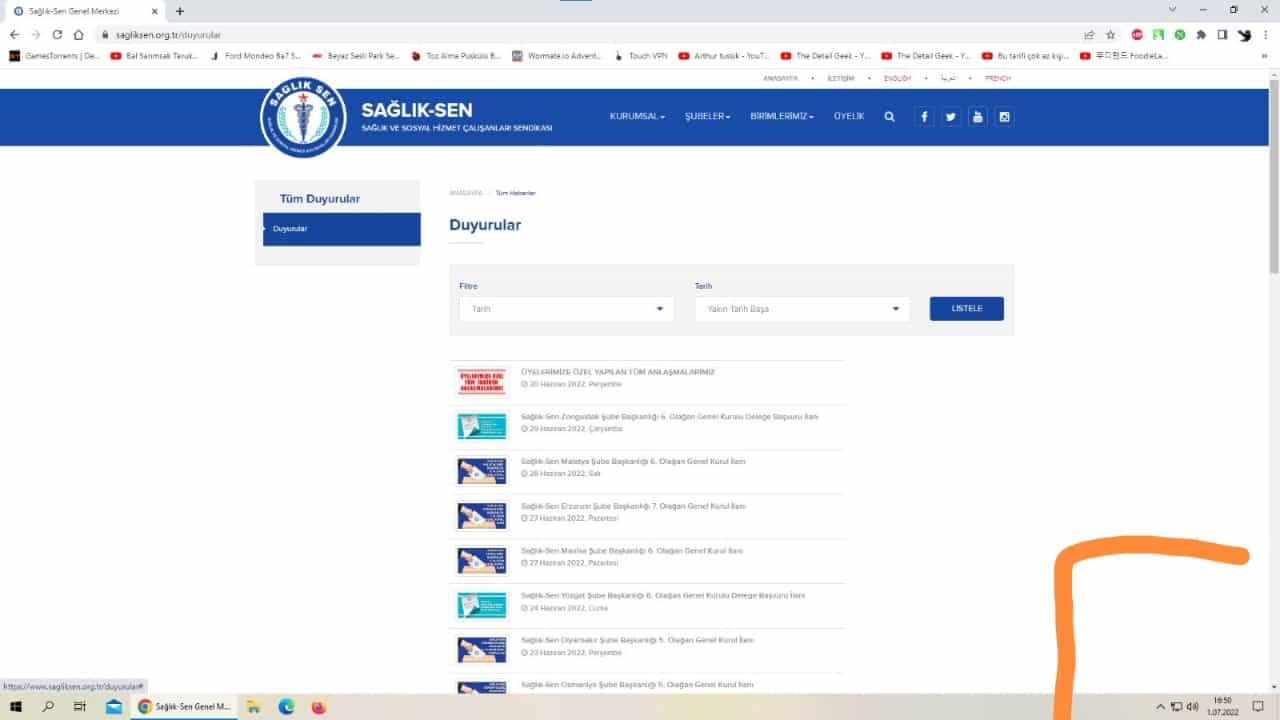Click the Malatya Şube announcement thumbnail

pyautogui.click(x=481, y=471)
